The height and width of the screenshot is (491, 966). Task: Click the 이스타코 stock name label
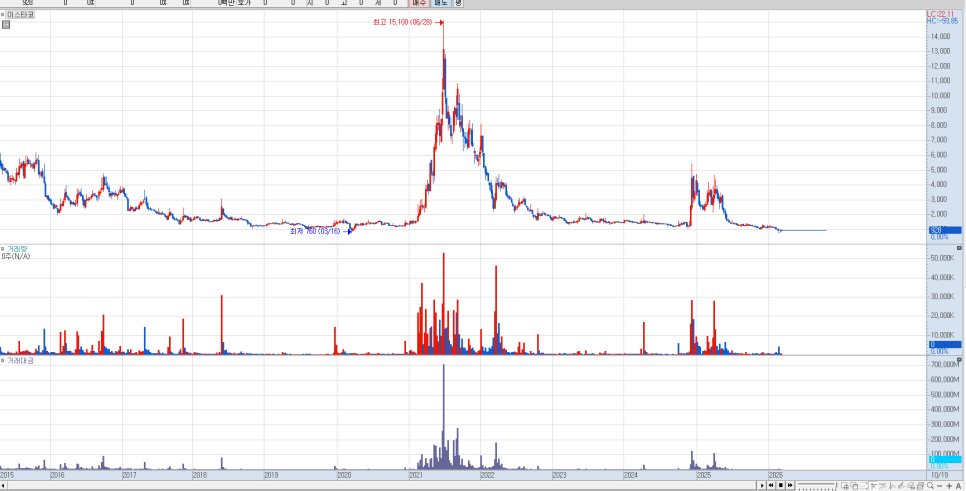point(21,15)
